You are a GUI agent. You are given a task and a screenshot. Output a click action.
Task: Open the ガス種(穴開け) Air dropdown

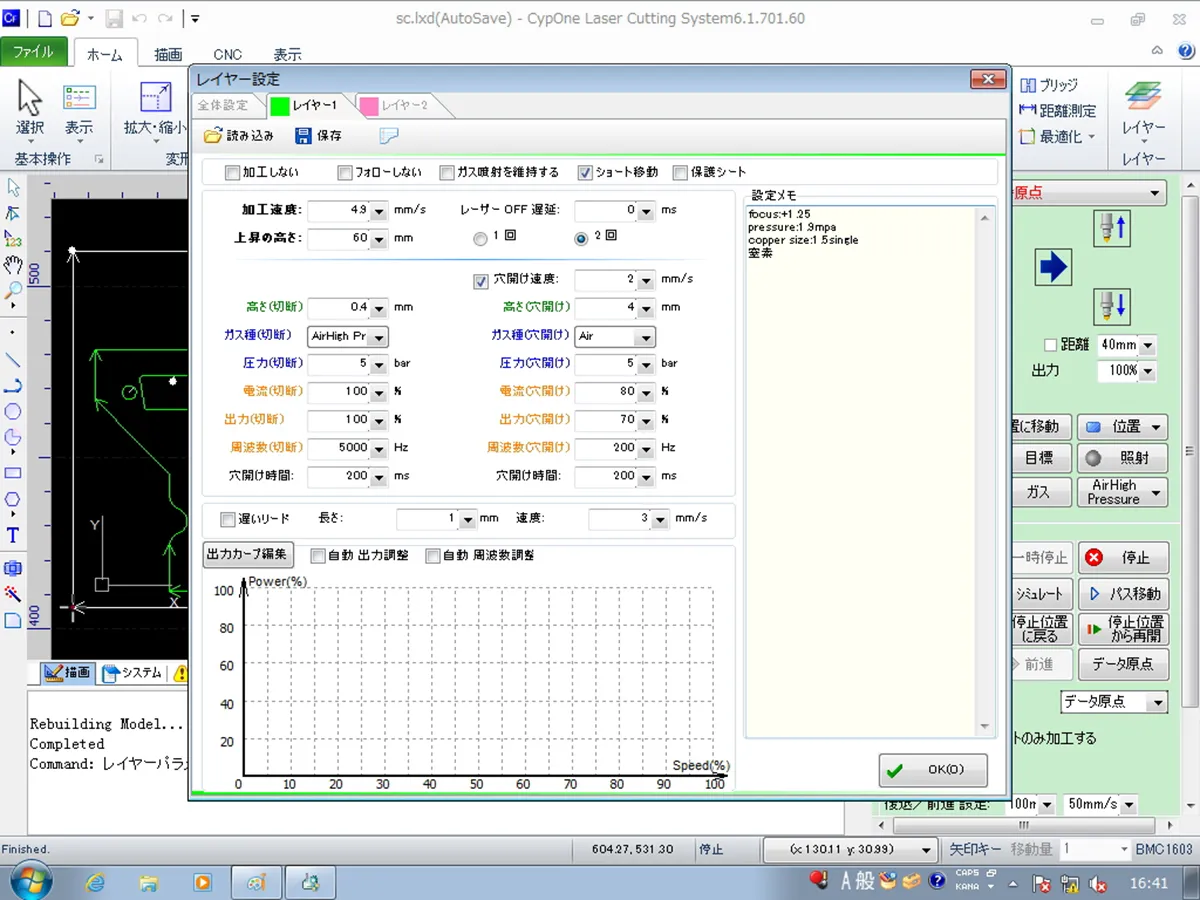[x=645, y=337]
